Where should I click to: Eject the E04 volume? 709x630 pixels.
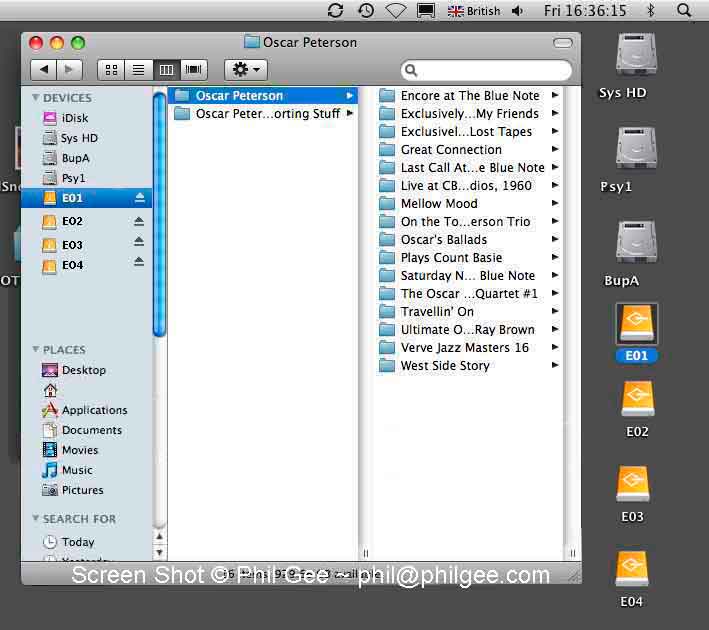(139, 261)
